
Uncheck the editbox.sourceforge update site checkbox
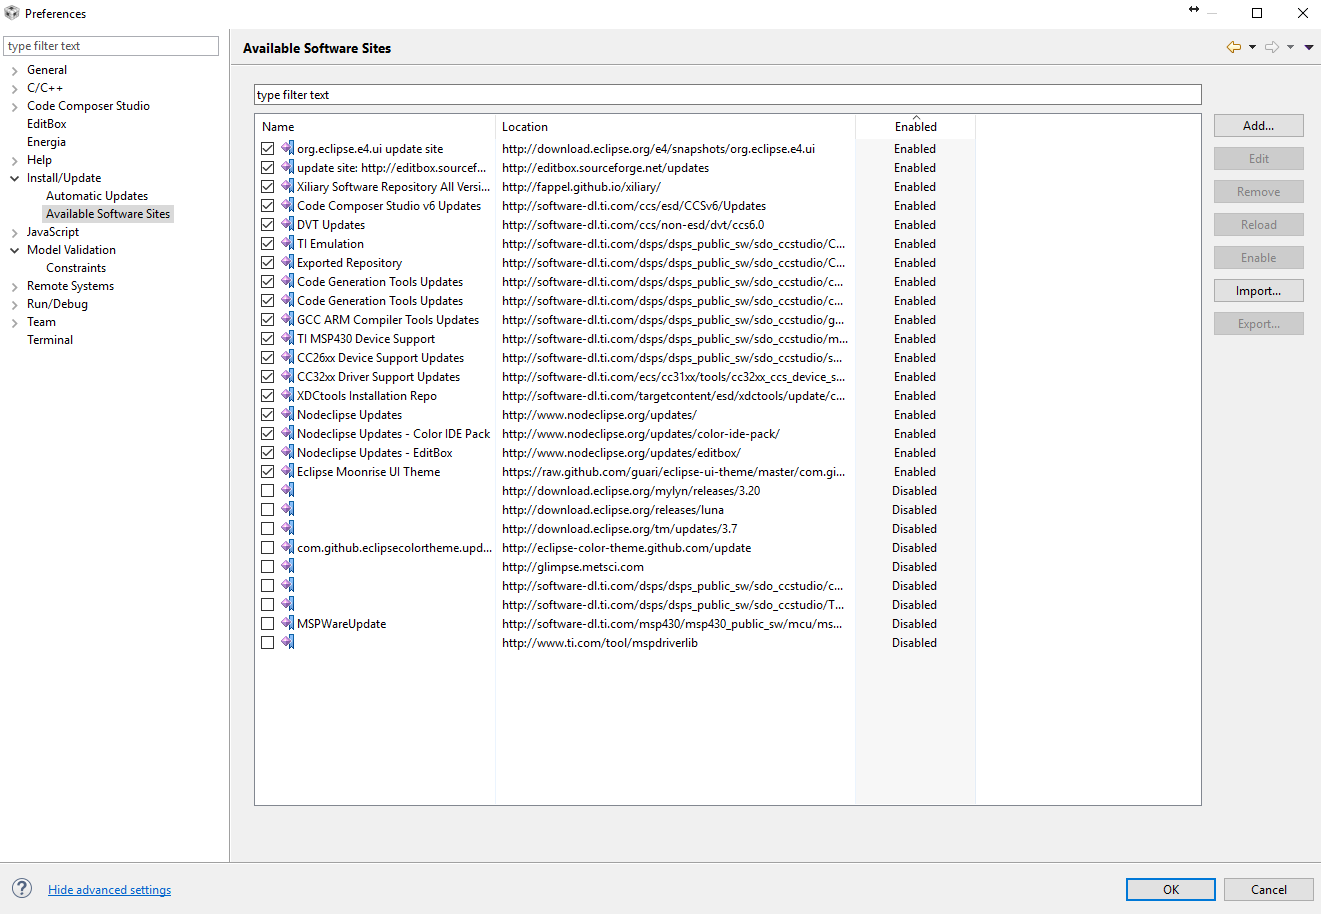tap(267, 167)
